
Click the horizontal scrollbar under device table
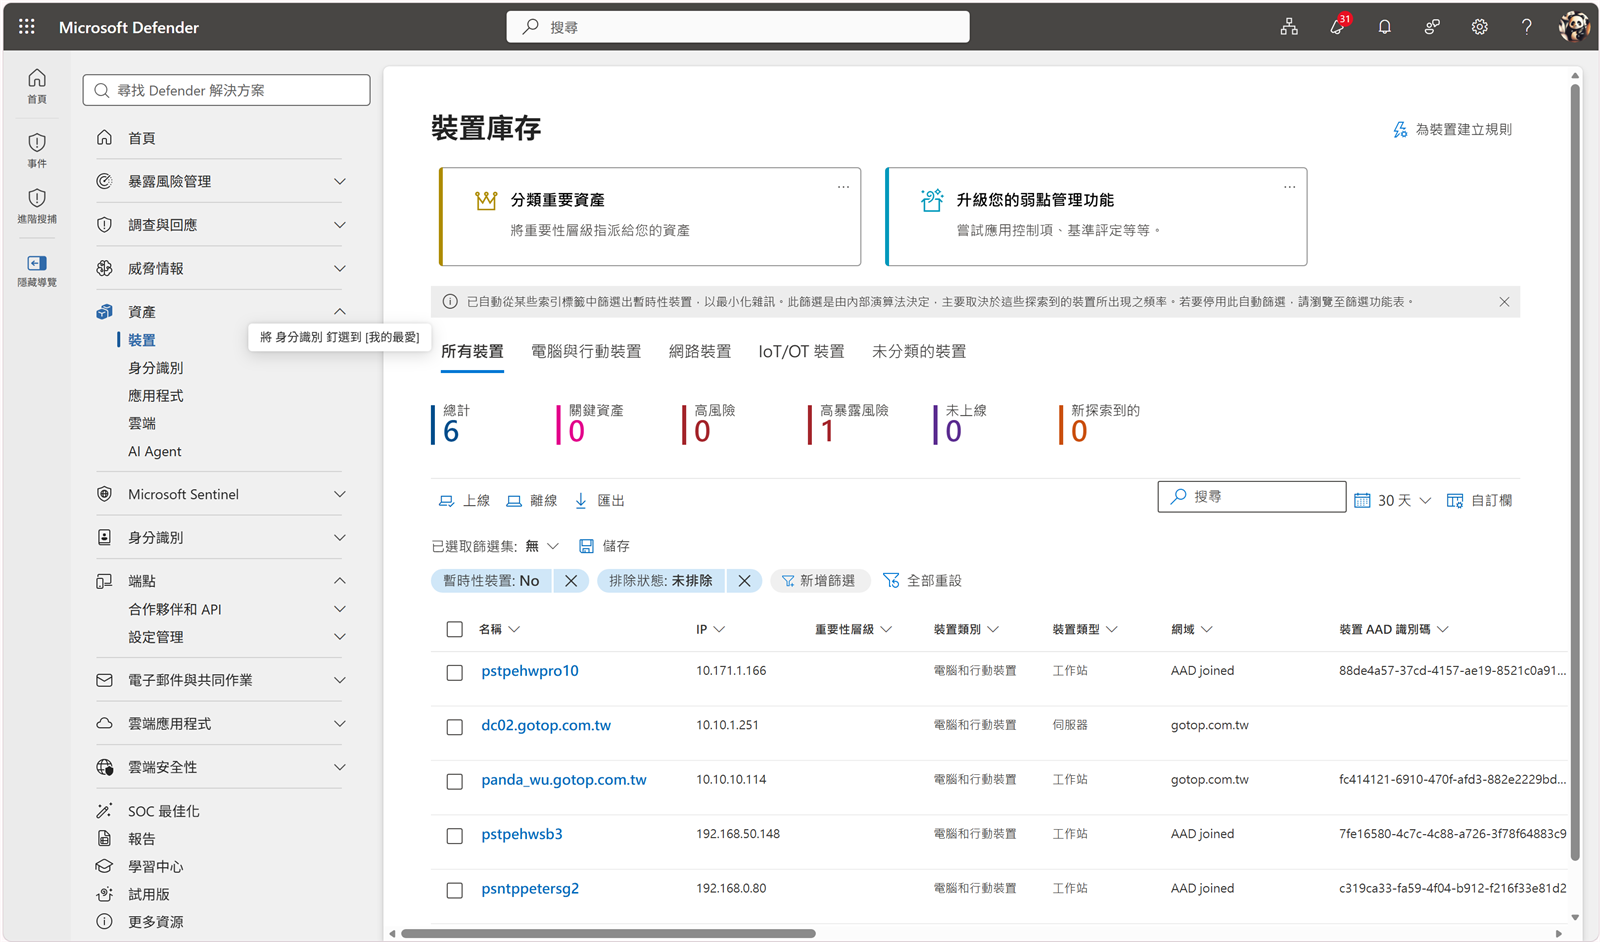pyautogui.click(x=608, y=934)
